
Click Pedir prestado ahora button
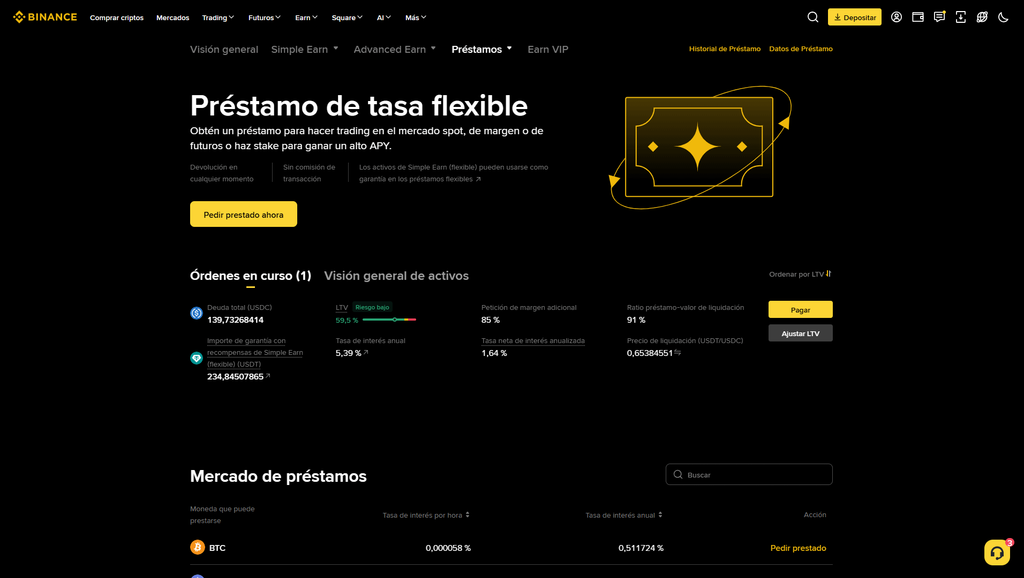[243, 214]
